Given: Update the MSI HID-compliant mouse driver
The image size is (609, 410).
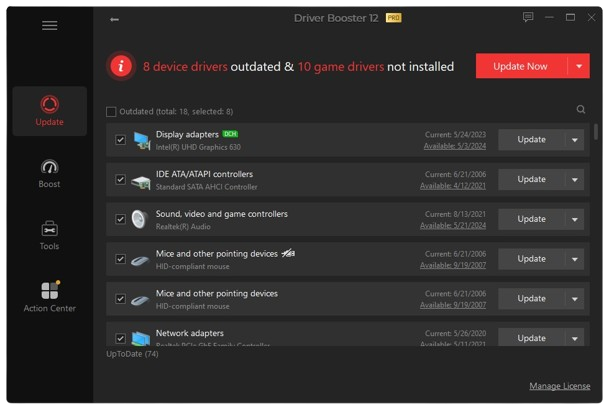Looking at the screenshot, I should 531,259.
